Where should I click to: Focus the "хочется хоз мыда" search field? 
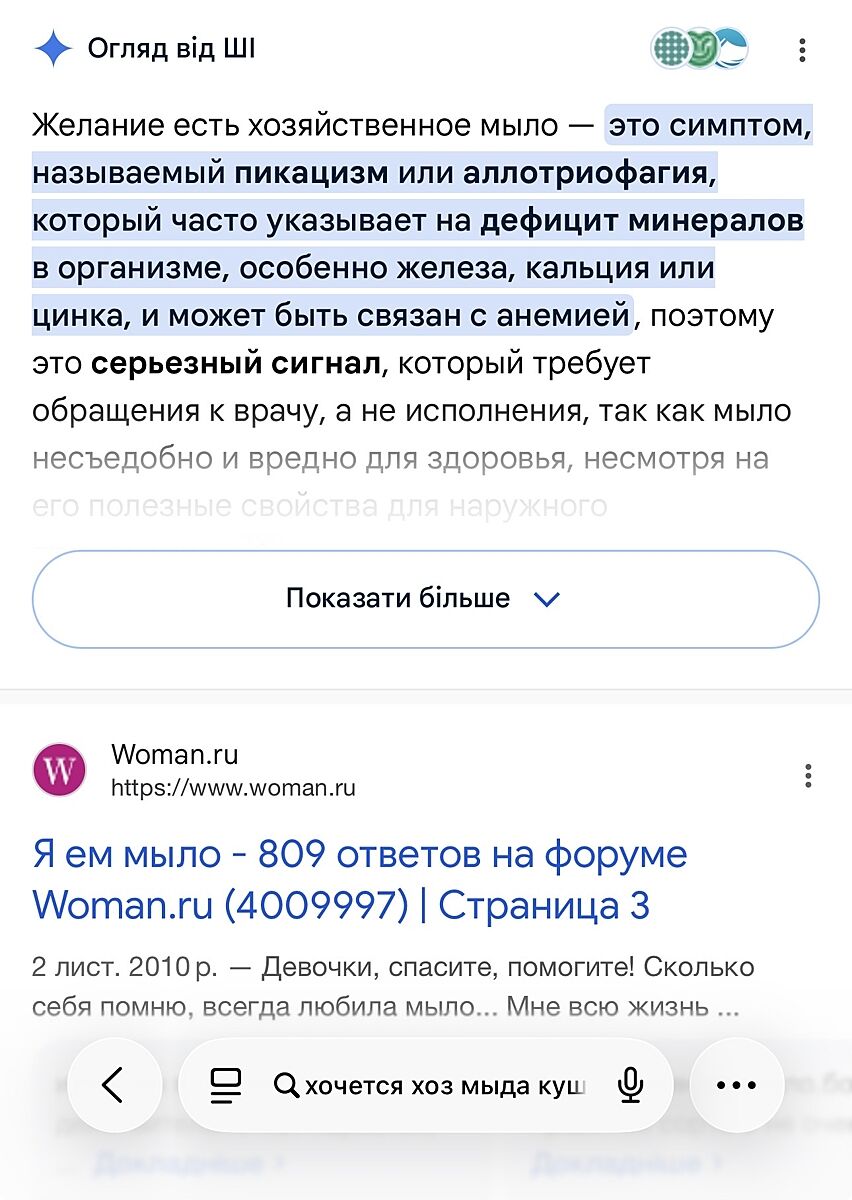[x=445, y=1086]
